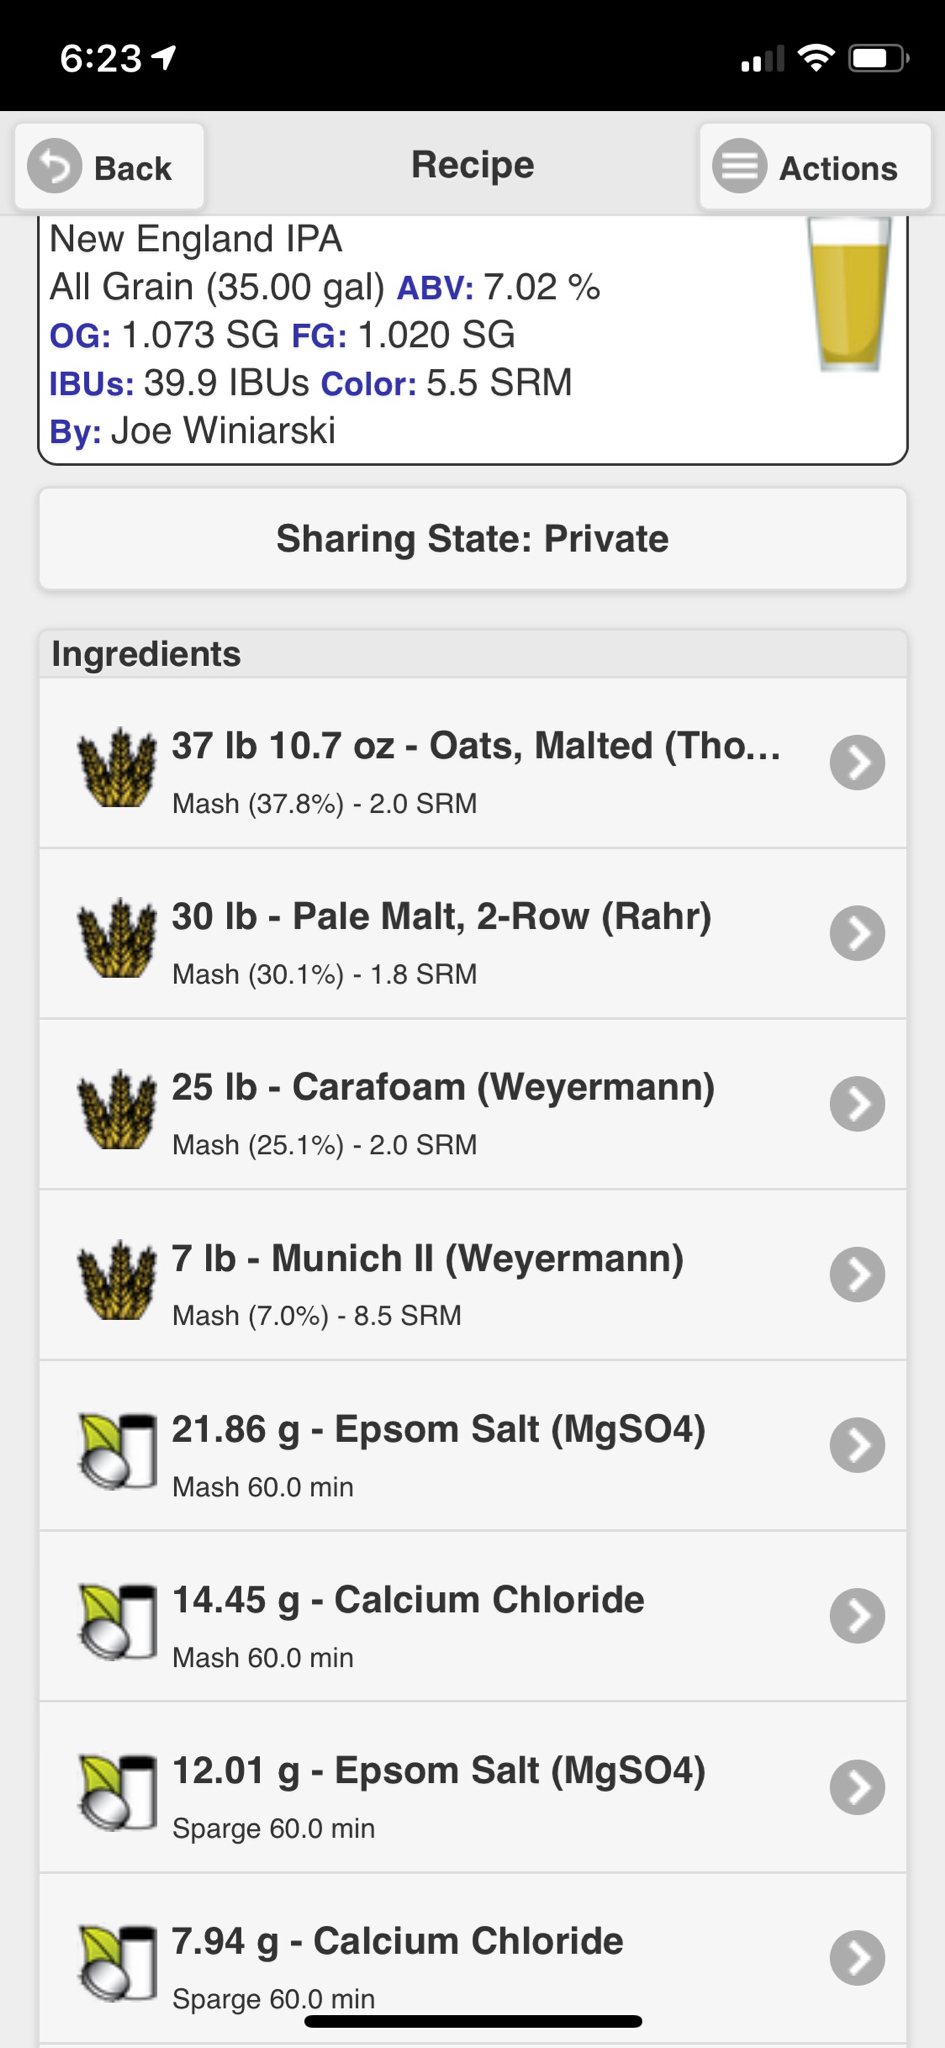Open chevron for 21.86 g Epsom Salt

coord(857,1445)
